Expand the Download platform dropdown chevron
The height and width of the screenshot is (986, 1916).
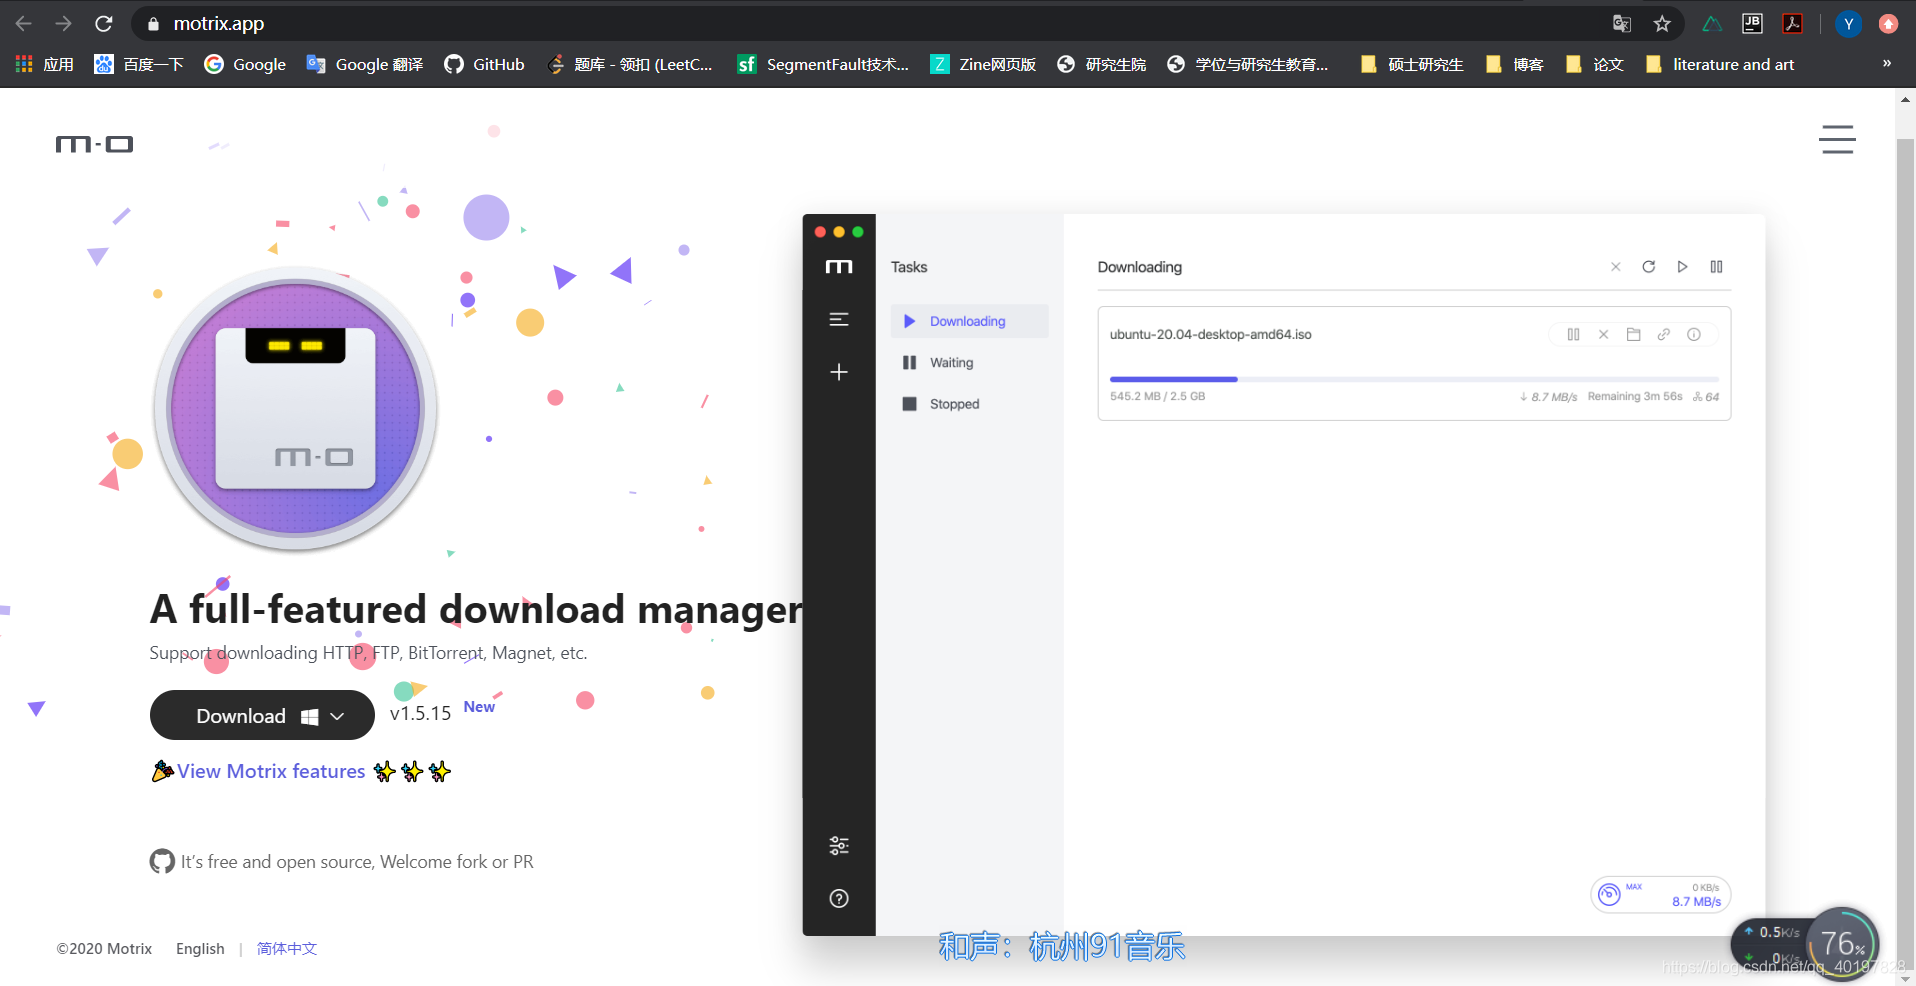point(337,716)
